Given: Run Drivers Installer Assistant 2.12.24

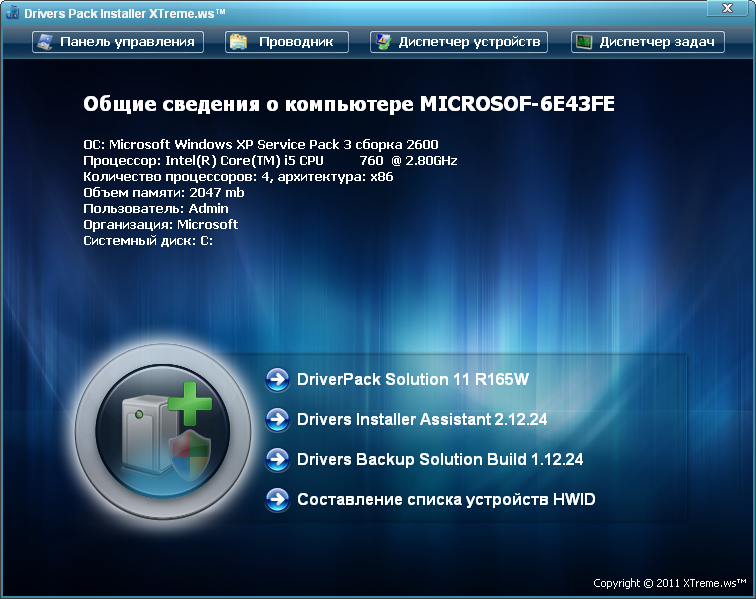Looking at the screenshot, I should pyautogui.click(x=422, y=420).
